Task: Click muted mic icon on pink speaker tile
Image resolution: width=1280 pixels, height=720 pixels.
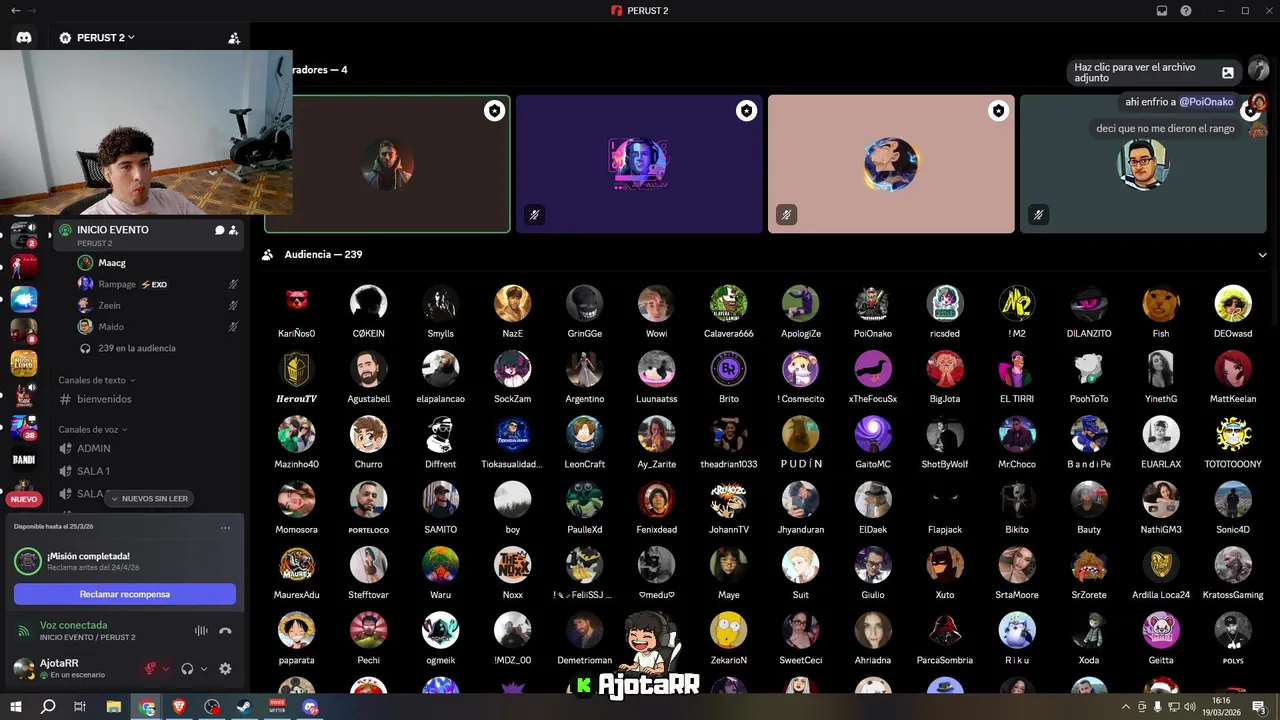Action: click(x=786, y=215)
